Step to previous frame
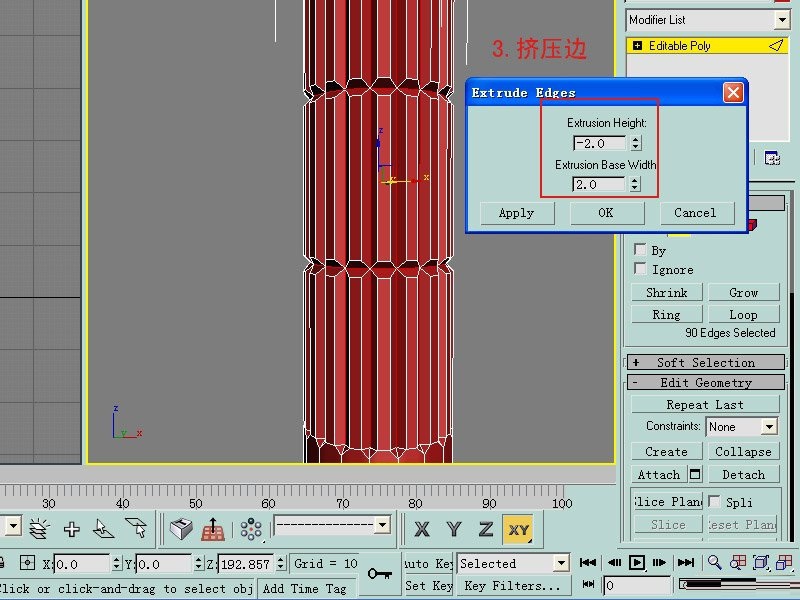This screenshot has width=800, height=600. 615,563
